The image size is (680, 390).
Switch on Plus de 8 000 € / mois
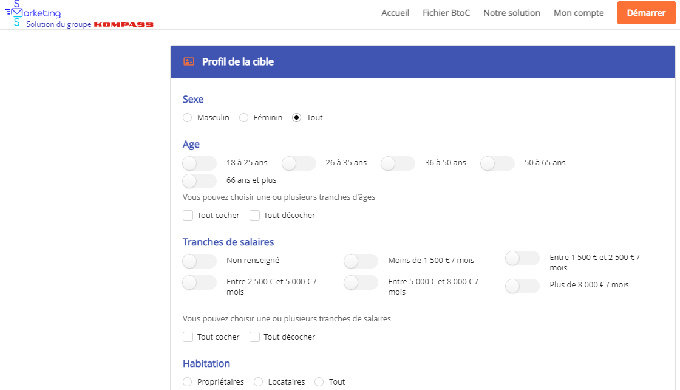pyautogui.click(x=523, y=286)
